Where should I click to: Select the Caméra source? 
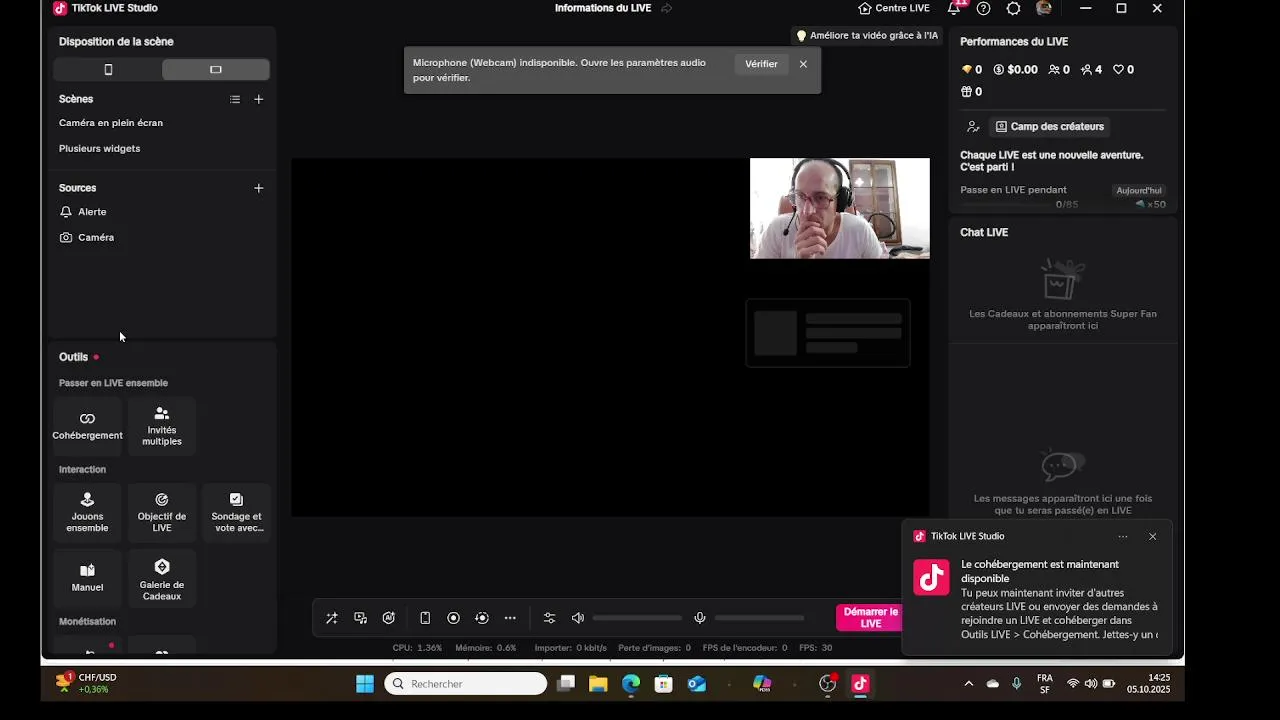pos(96,238)
